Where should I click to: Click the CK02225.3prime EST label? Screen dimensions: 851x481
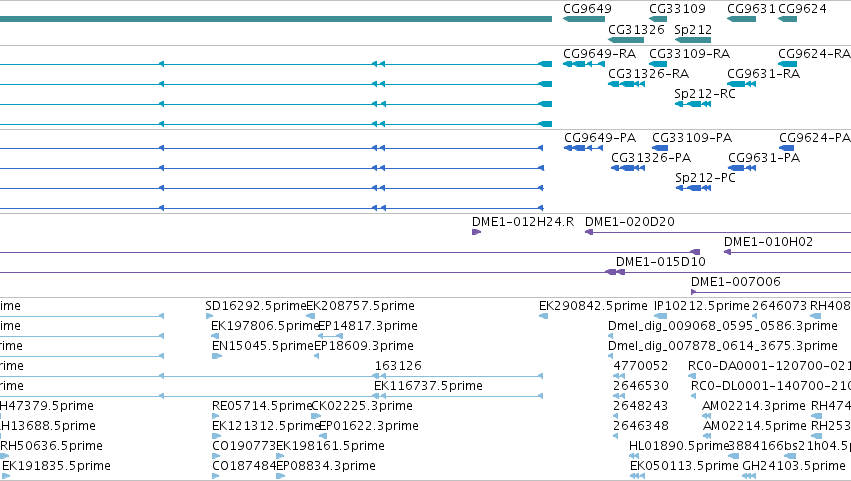[x=362, y=407]
